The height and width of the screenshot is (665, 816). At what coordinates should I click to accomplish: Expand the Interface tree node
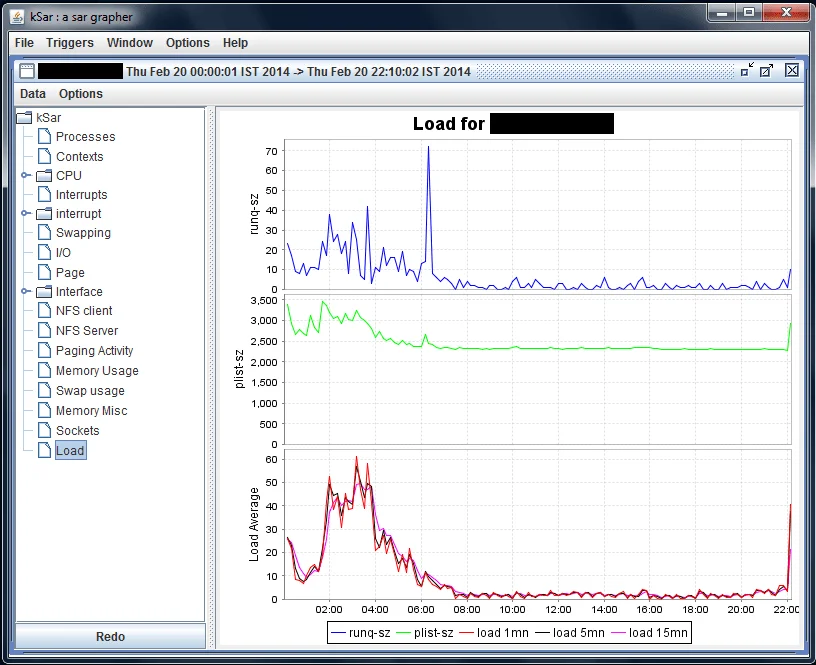(x=26, y=292)
